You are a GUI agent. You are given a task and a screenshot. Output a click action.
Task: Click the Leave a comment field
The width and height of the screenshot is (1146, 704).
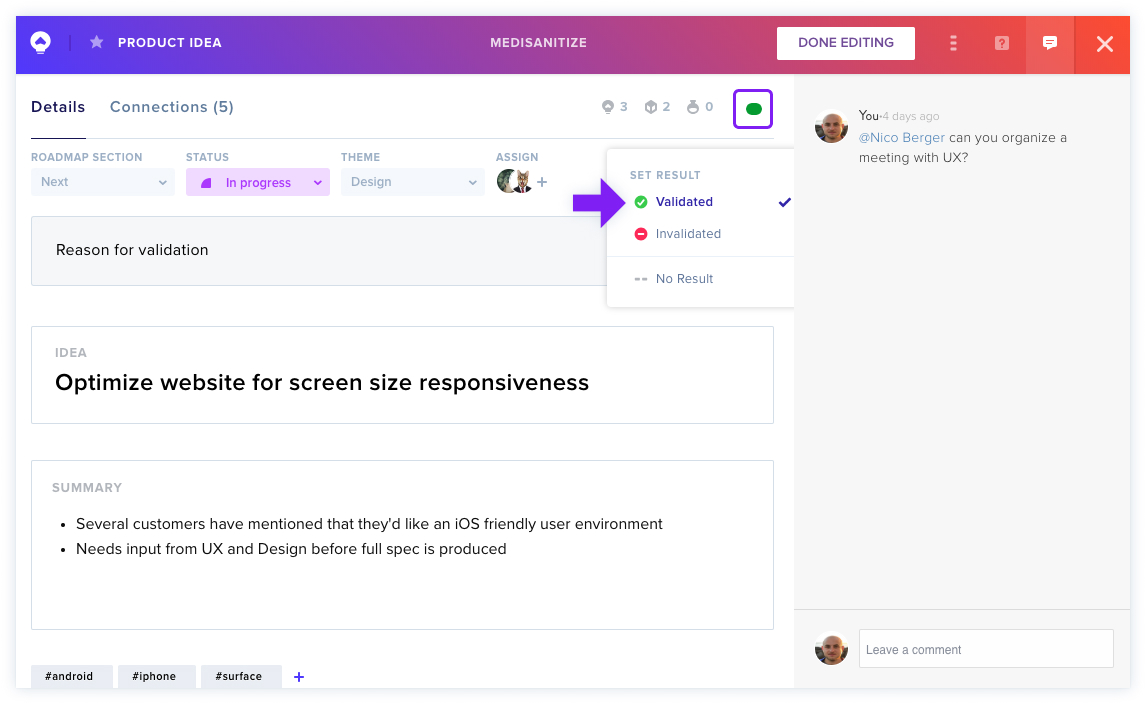click(986, 649)
